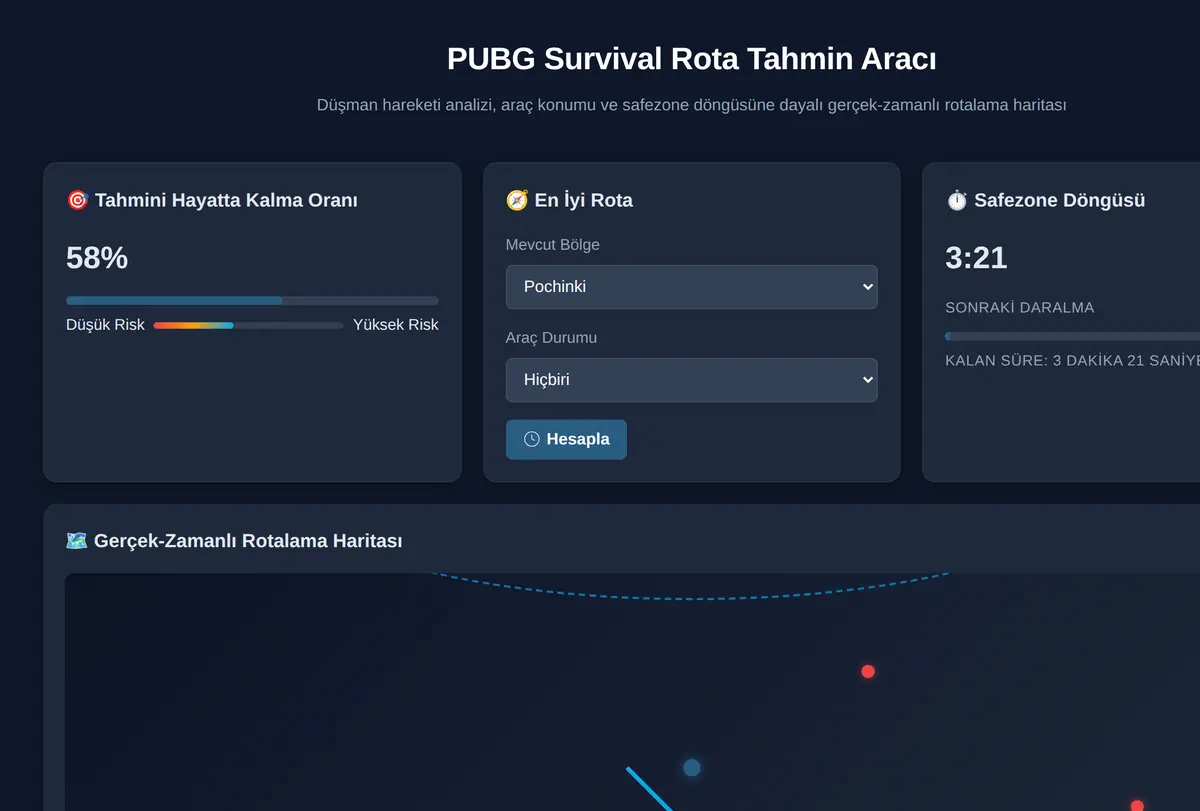The width and height of the screenshot is (1200, 811).
Task: Click the Mevcut Bölge field label
Action: [553, 245]
